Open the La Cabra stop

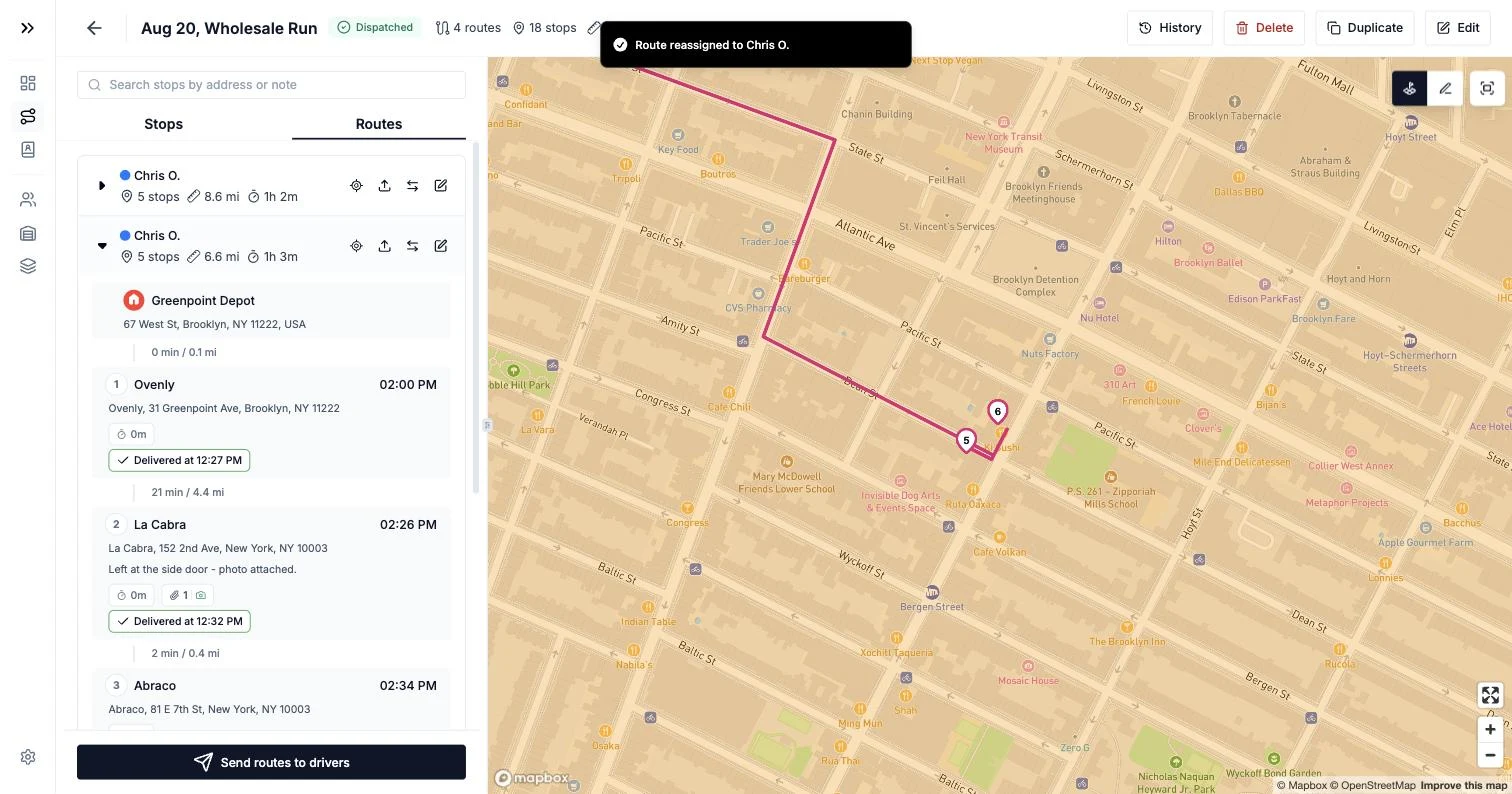271,573
